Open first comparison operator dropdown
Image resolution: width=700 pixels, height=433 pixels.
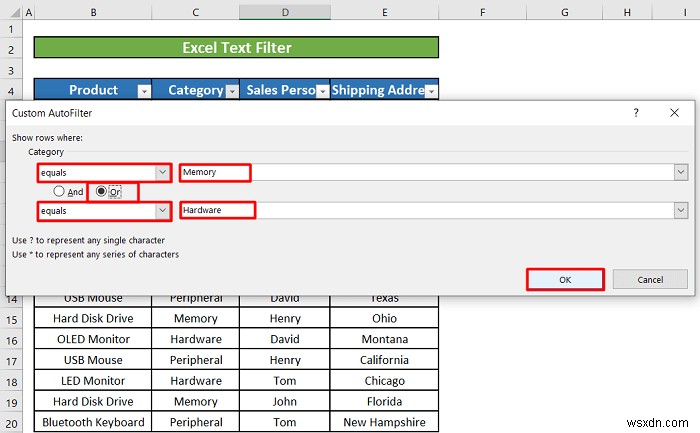162,172
